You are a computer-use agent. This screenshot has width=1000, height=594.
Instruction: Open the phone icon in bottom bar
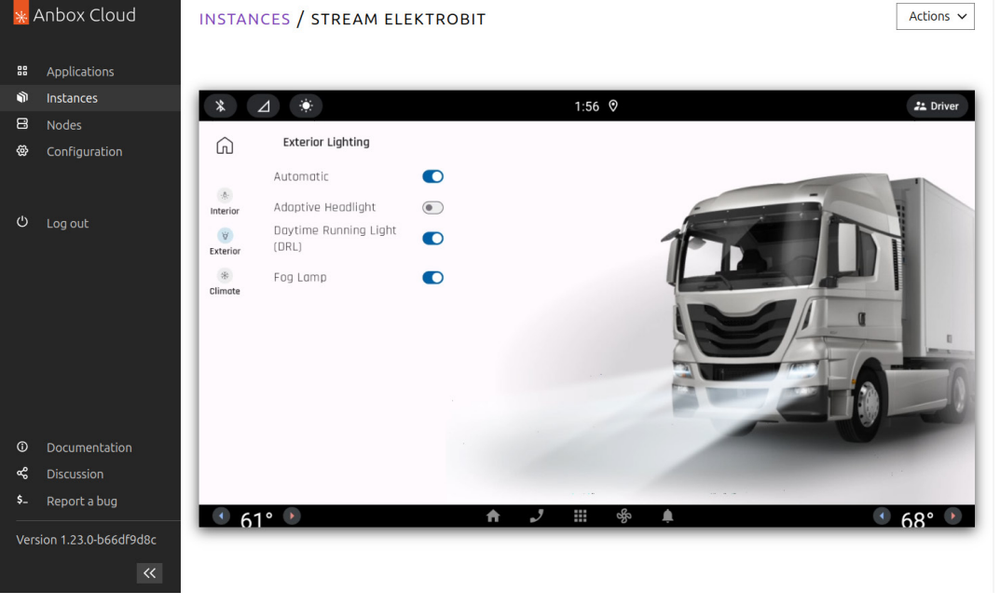pos(537,516)
